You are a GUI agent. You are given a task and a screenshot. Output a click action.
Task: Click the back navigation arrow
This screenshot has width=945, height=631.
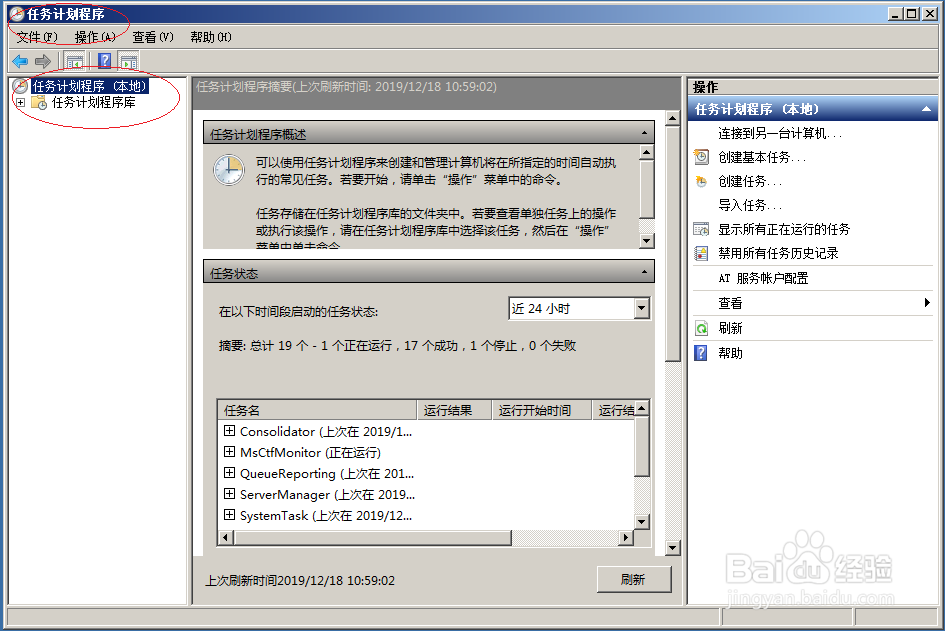tap(20, 60)
